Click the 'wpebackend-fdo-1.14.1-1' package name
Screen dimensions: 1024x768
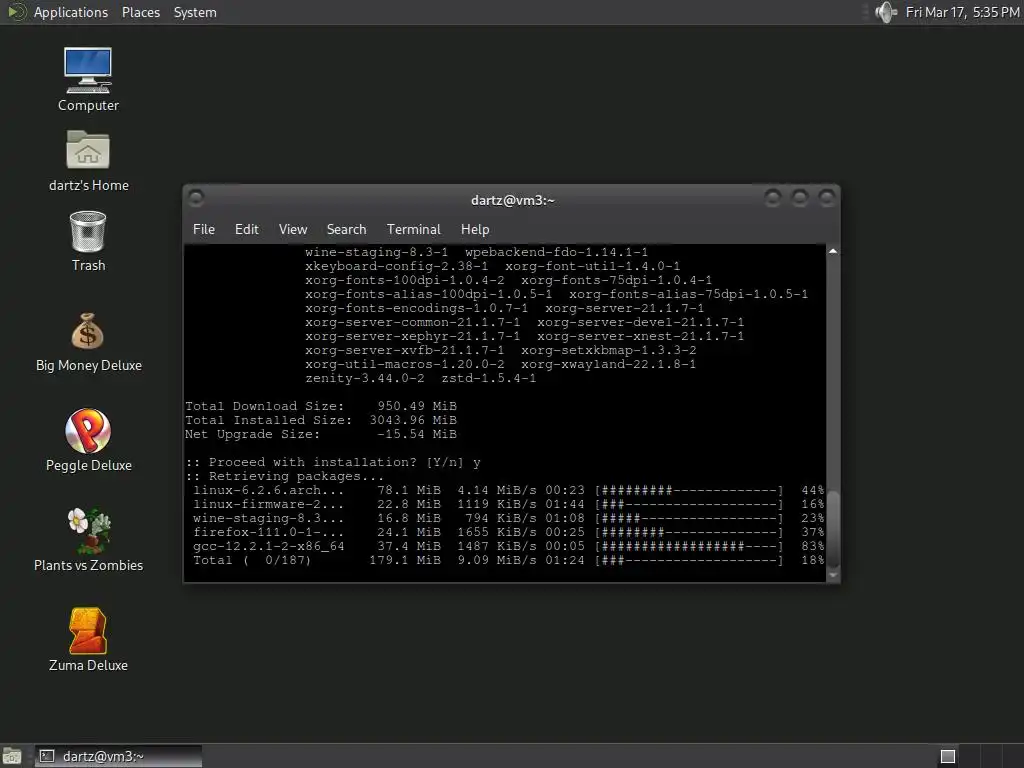coord(556,252)
